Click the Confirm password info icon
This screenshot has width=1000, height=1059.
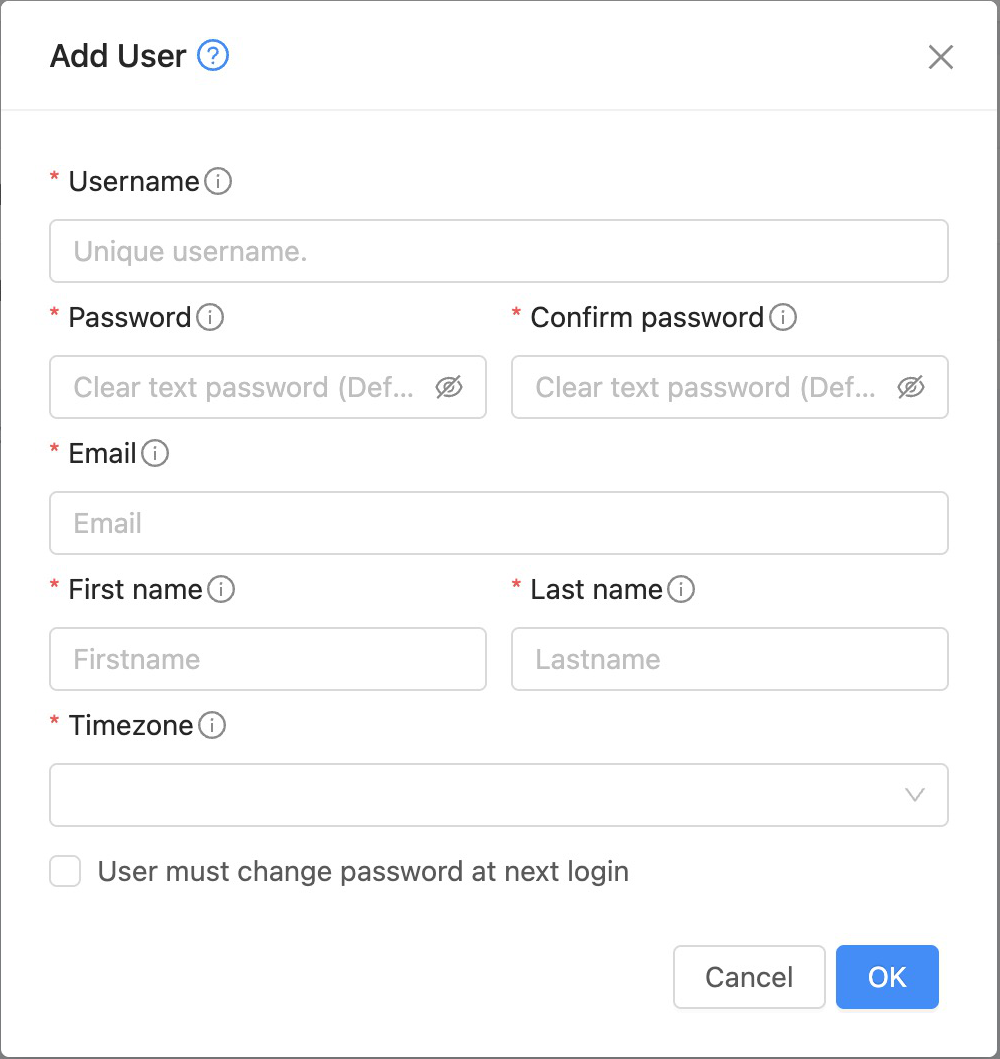[783, 318]
